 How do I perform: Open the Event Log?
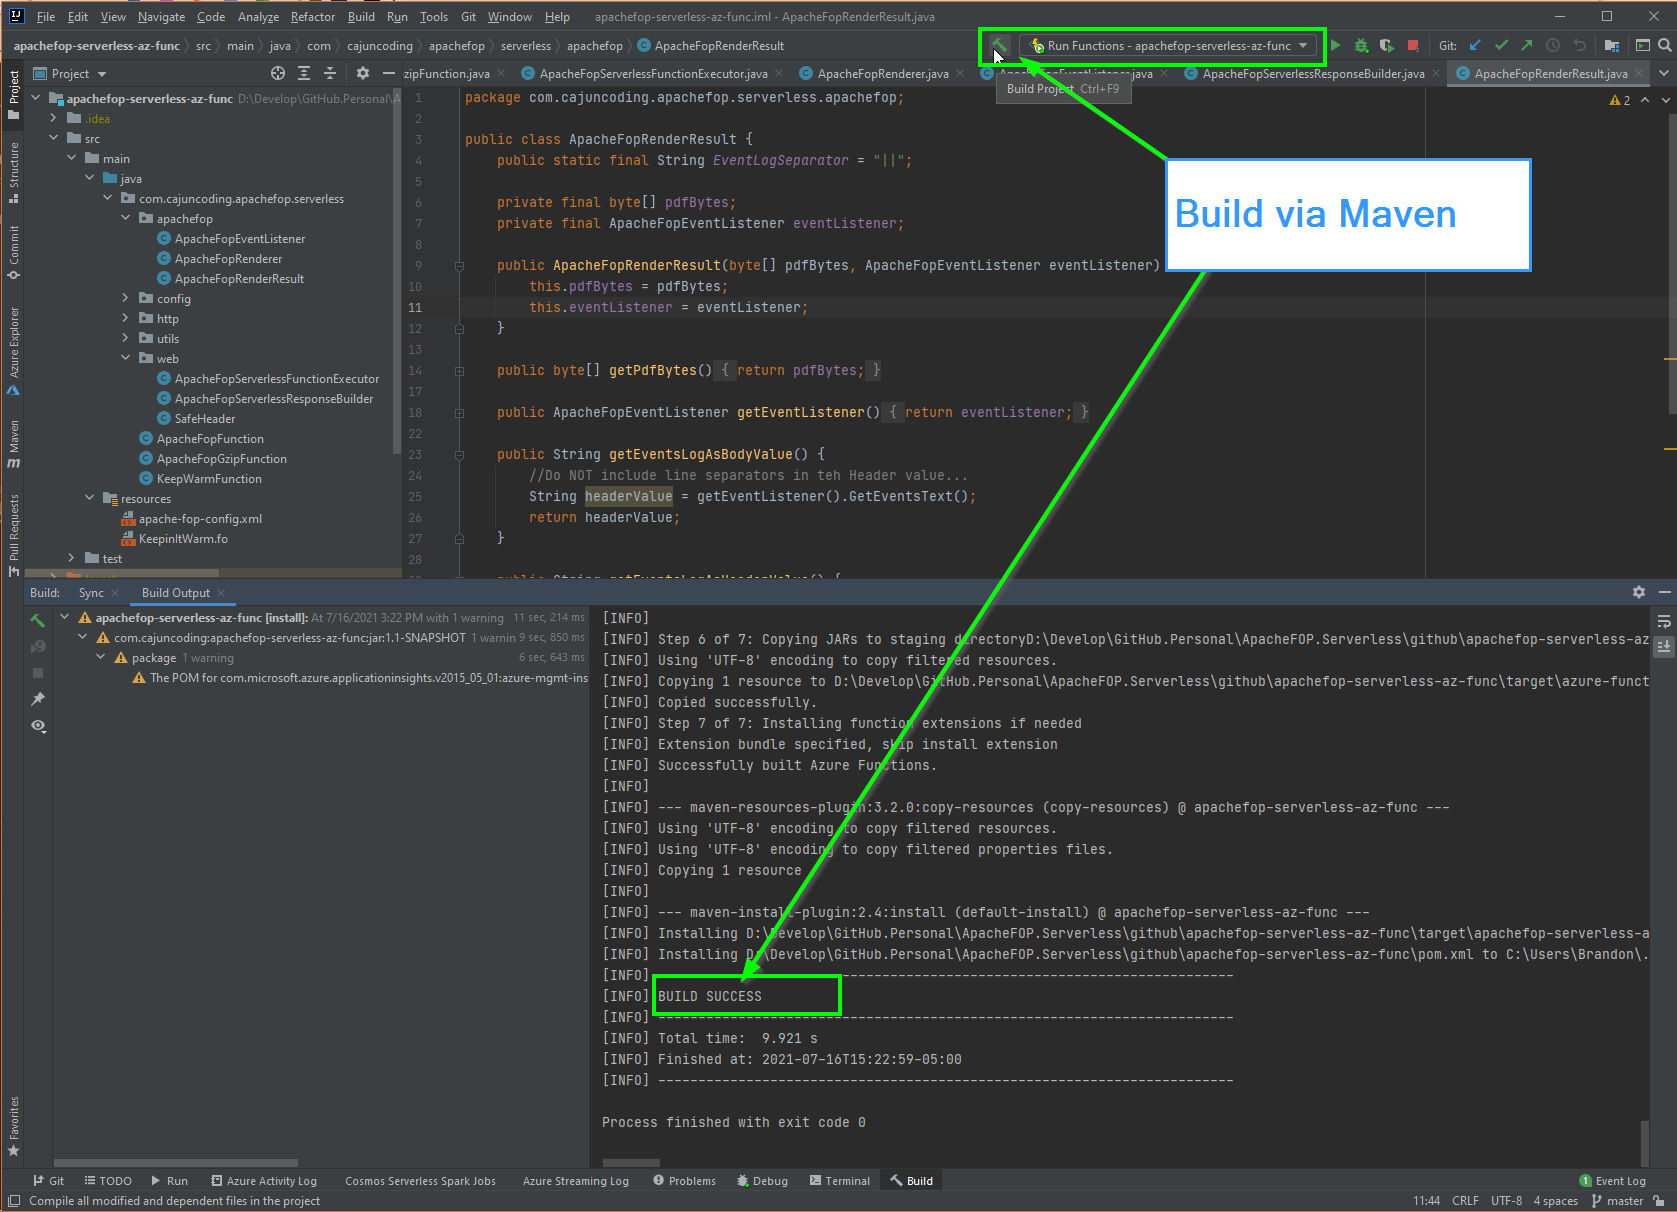(1612, 1181)
